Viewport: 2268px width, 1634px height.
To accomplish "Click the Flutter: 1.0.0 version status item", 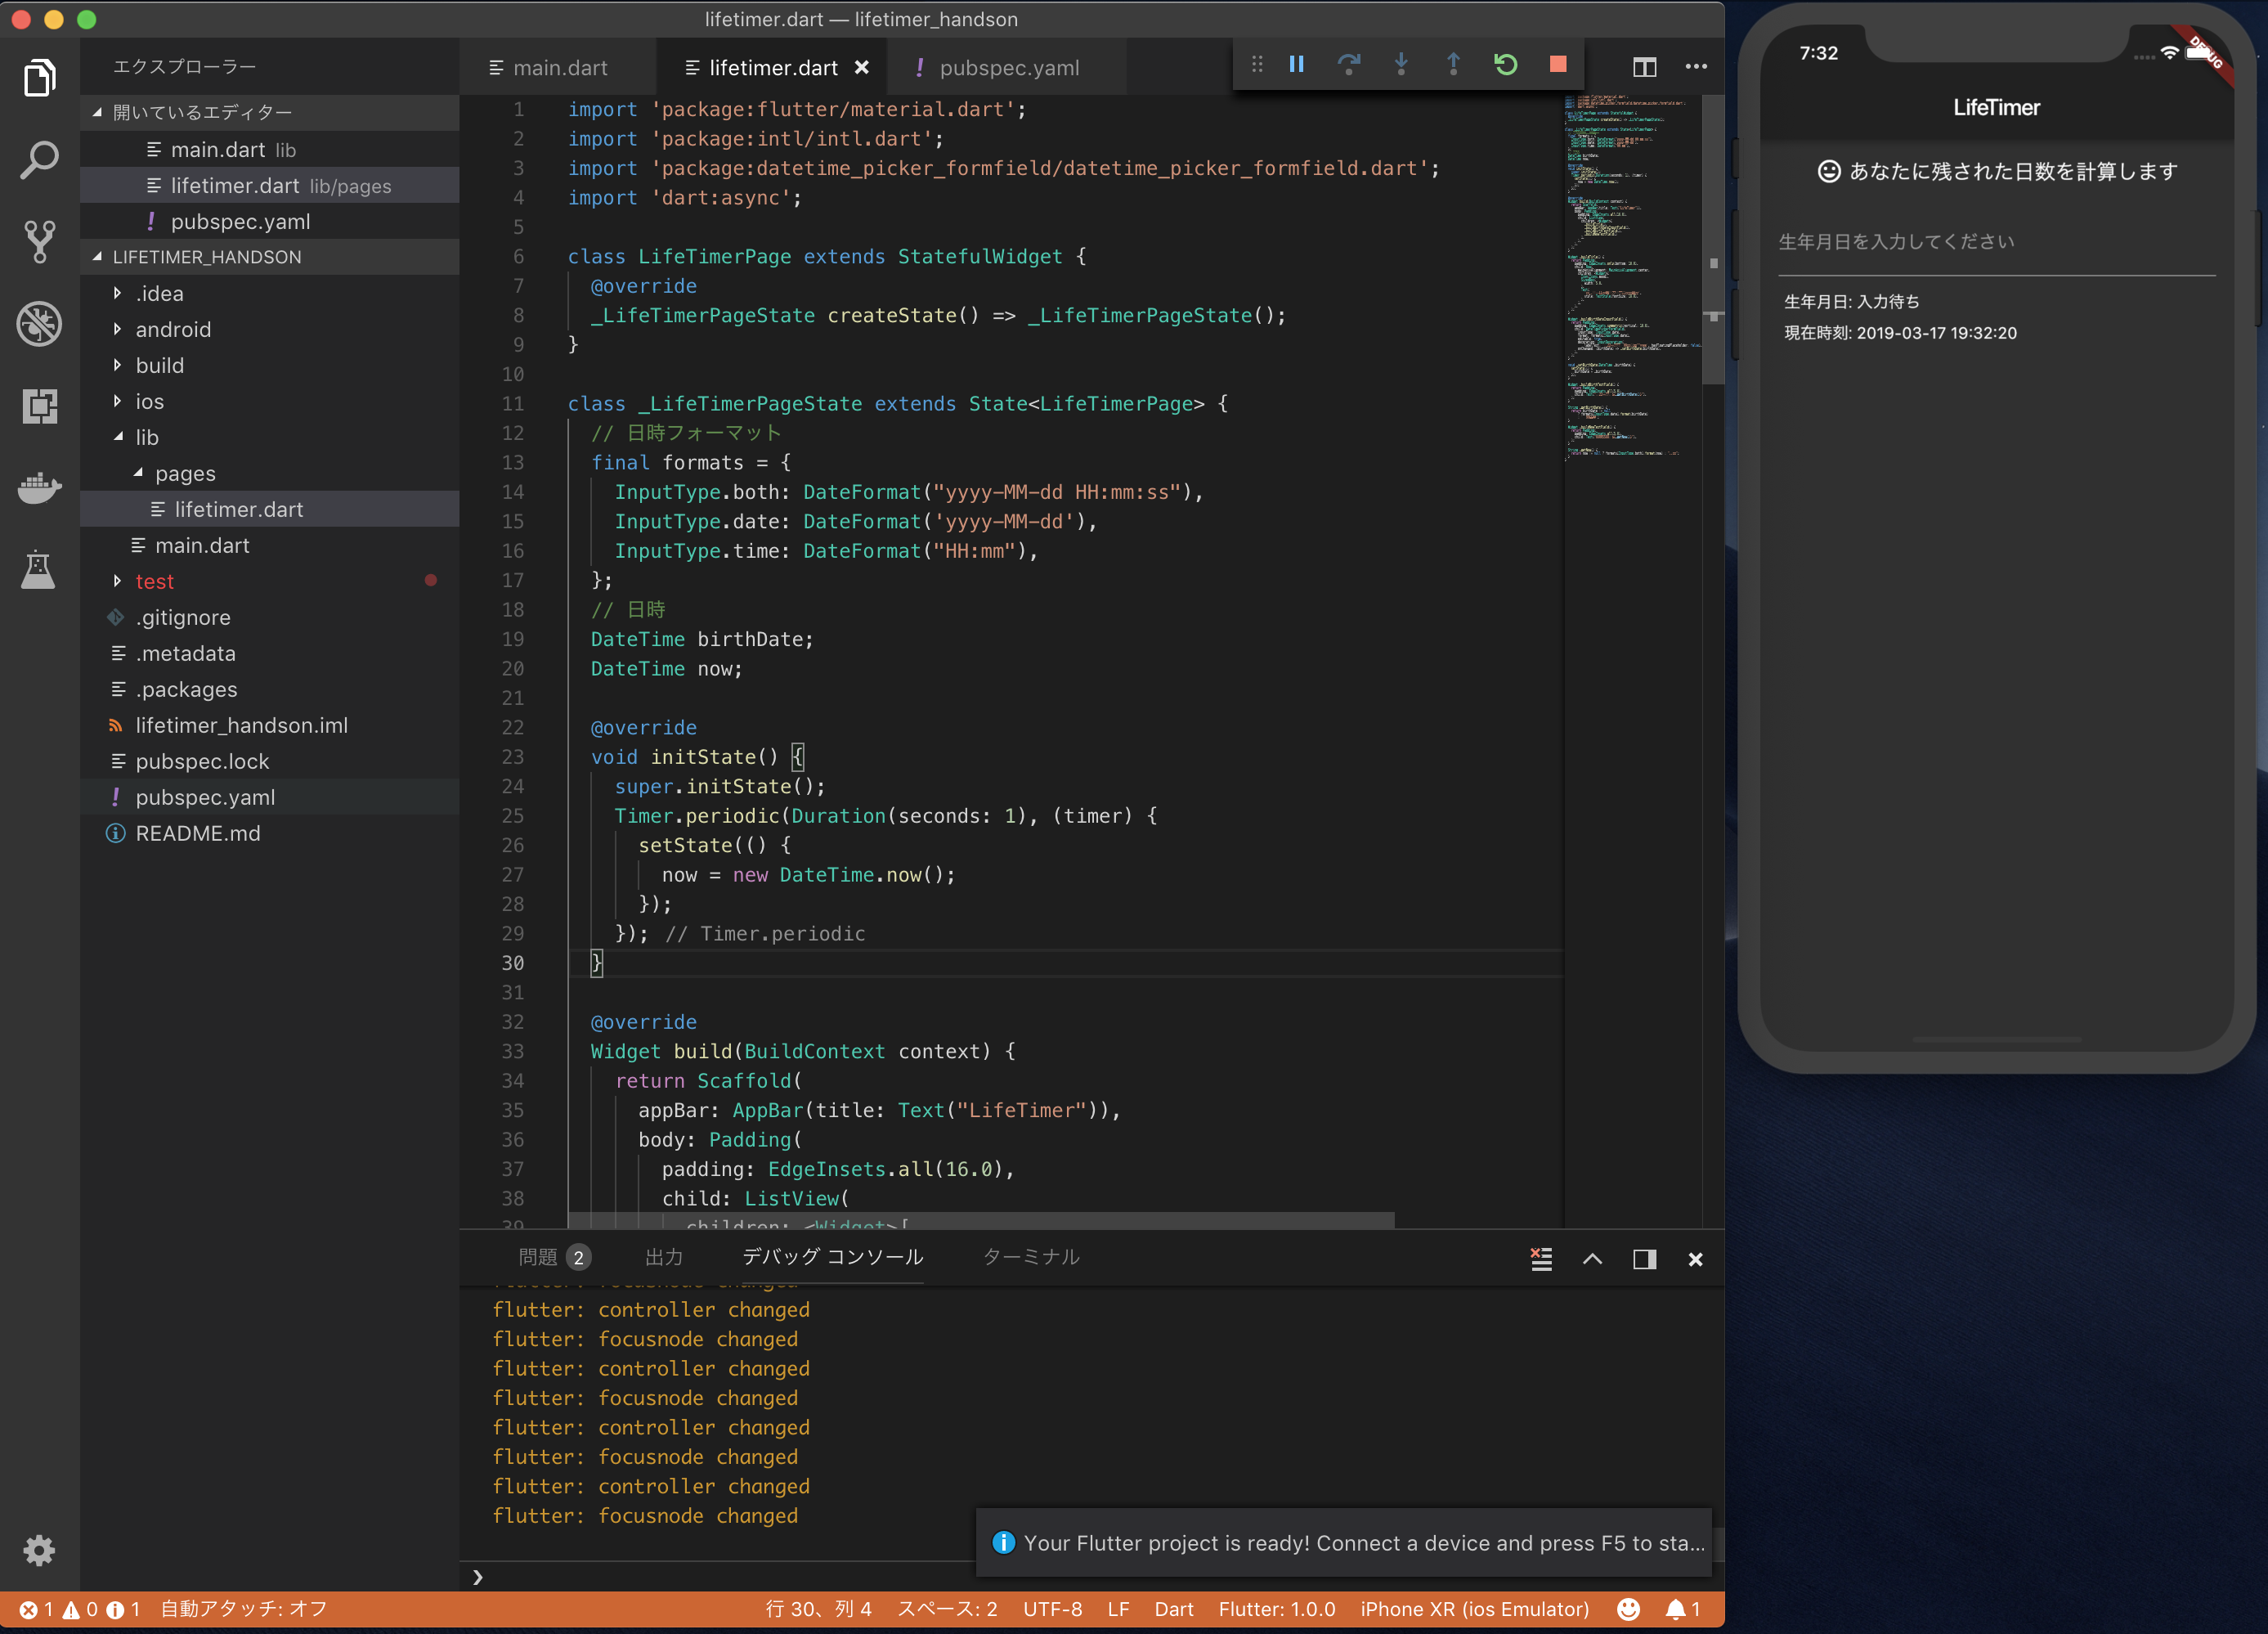I will [x=1276, y=1609].
